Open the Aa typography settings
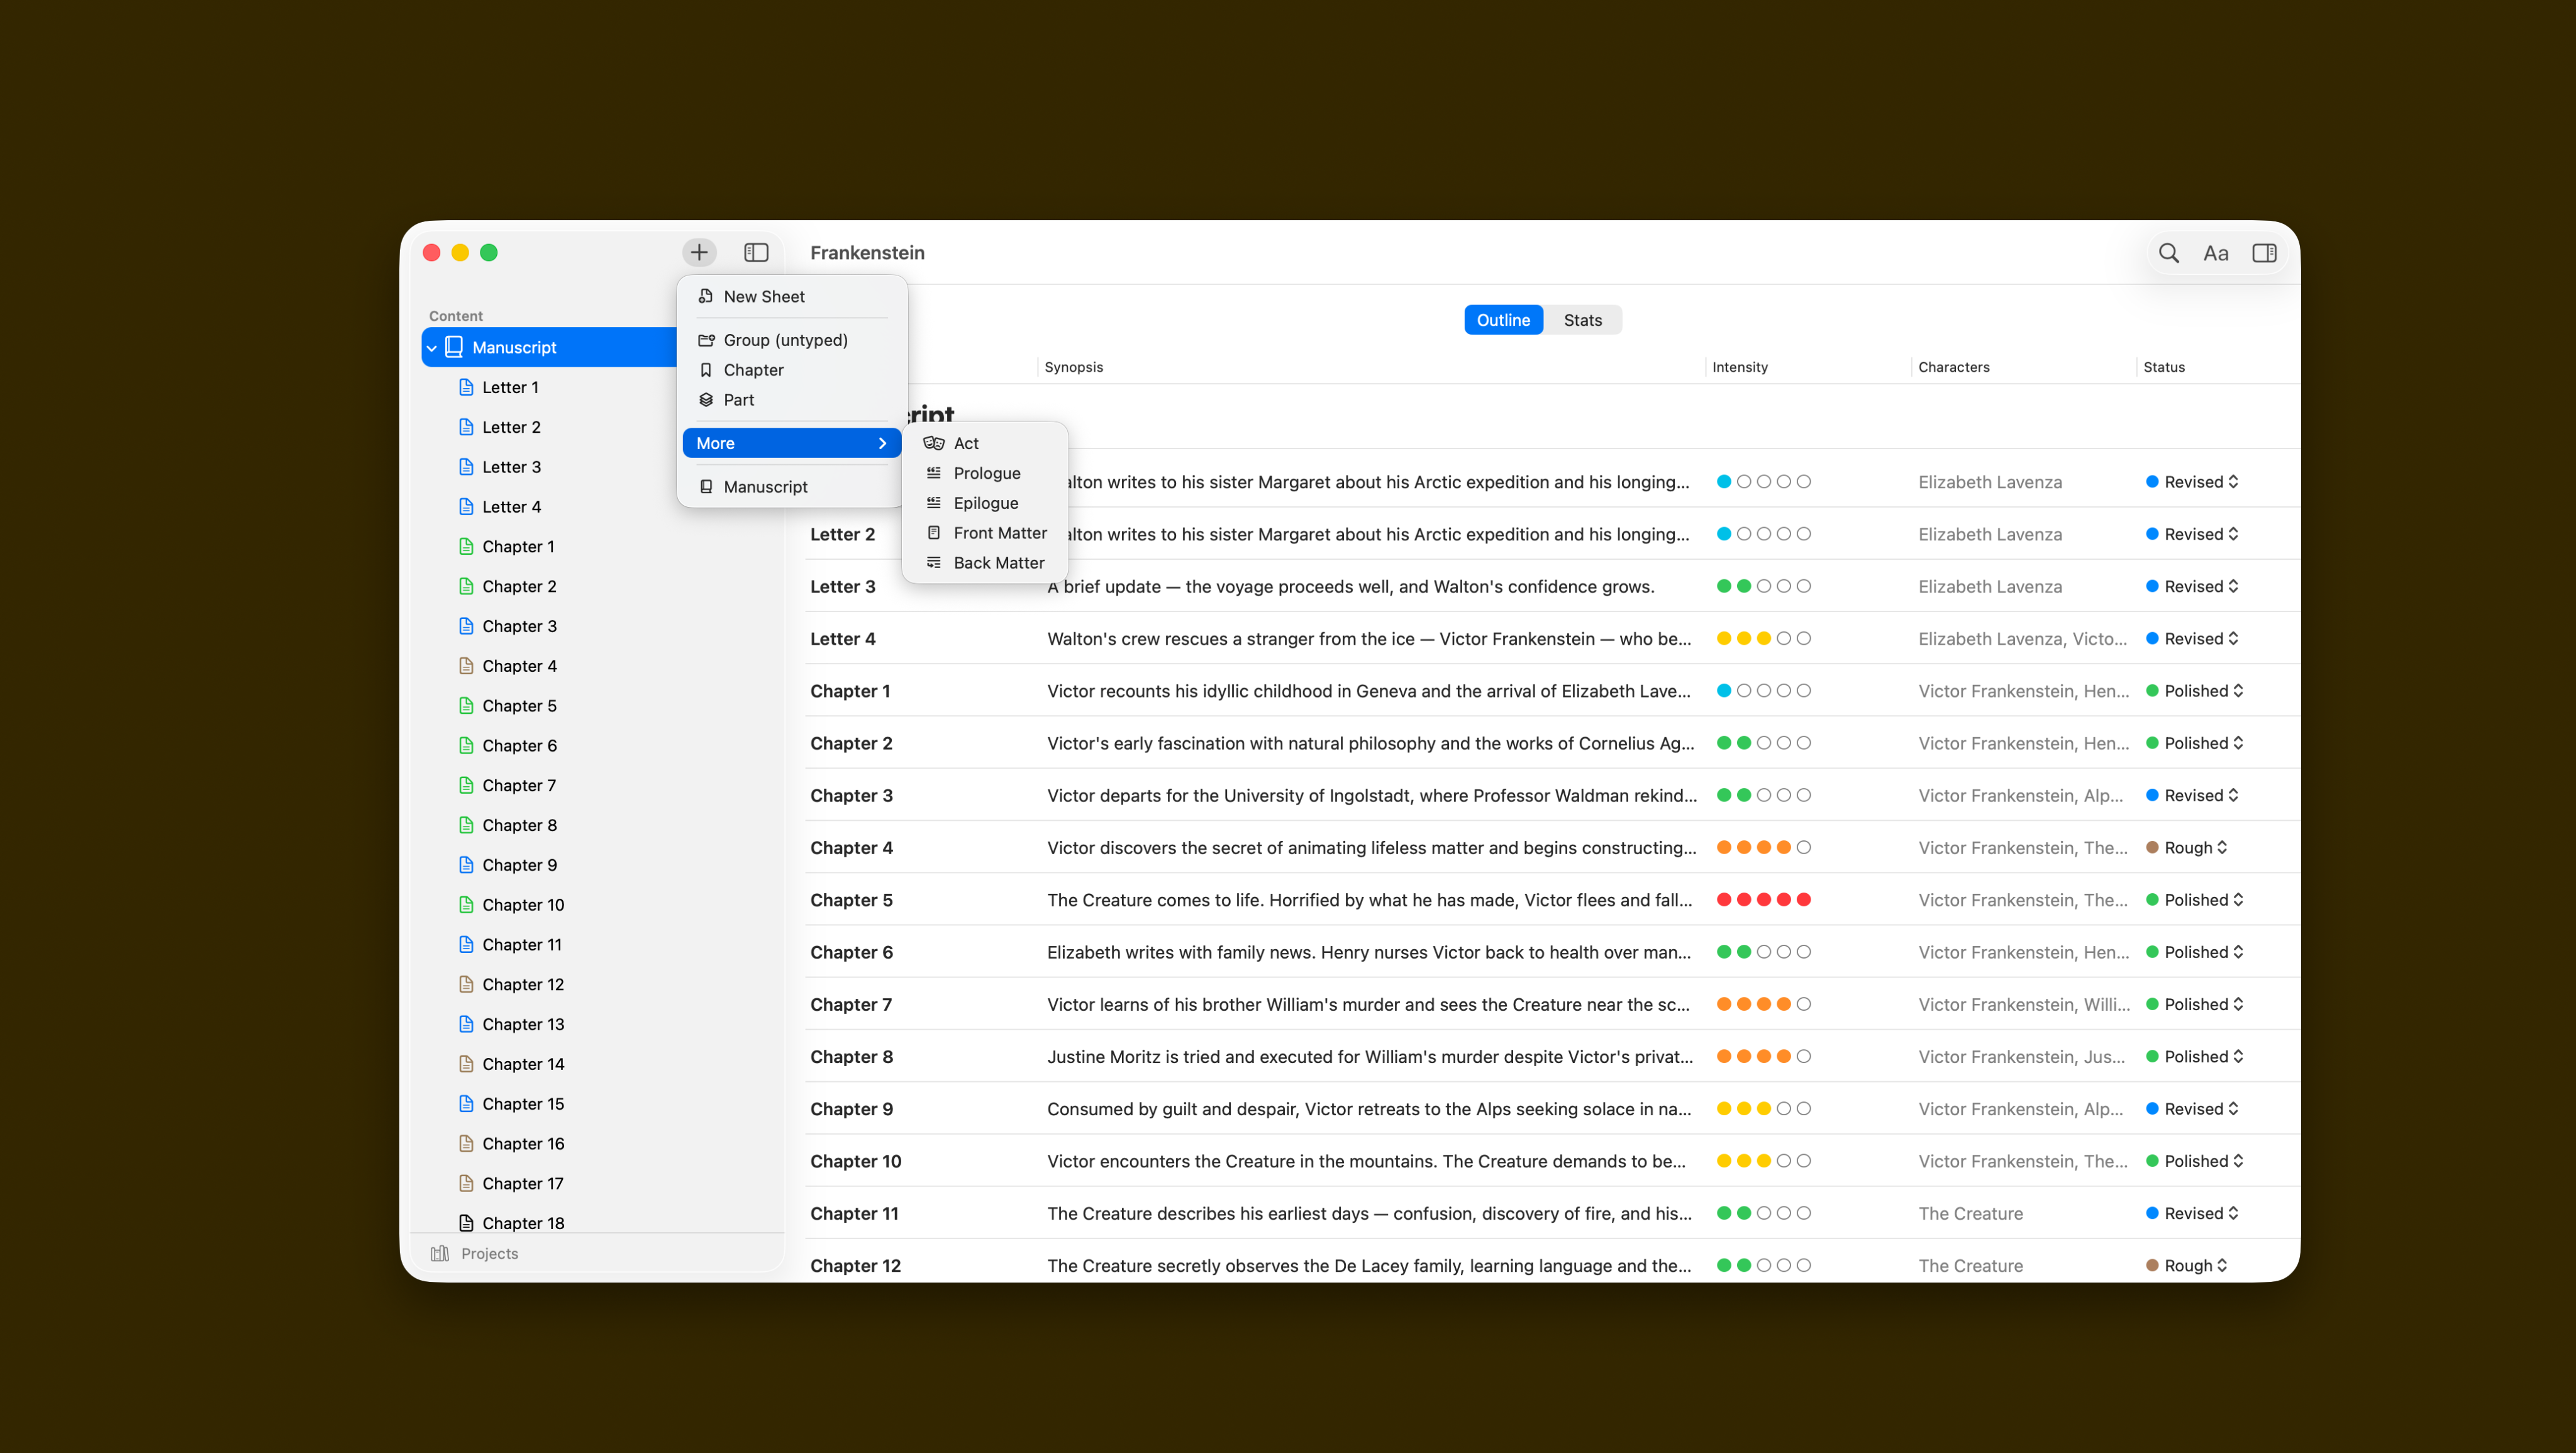This screenshot has width=2576, height=1453. pos(2215,253)
